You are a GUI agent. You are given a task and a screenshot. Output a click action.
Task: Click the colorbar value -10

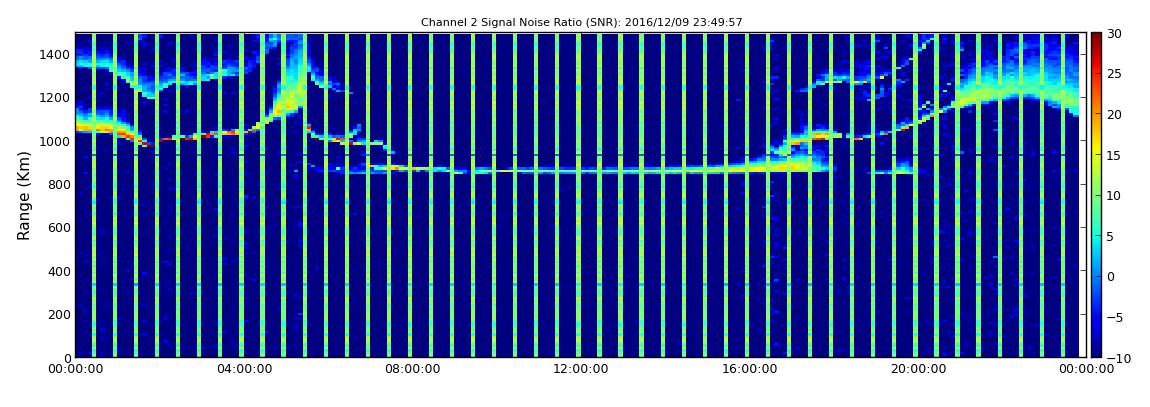point(1117,358)
